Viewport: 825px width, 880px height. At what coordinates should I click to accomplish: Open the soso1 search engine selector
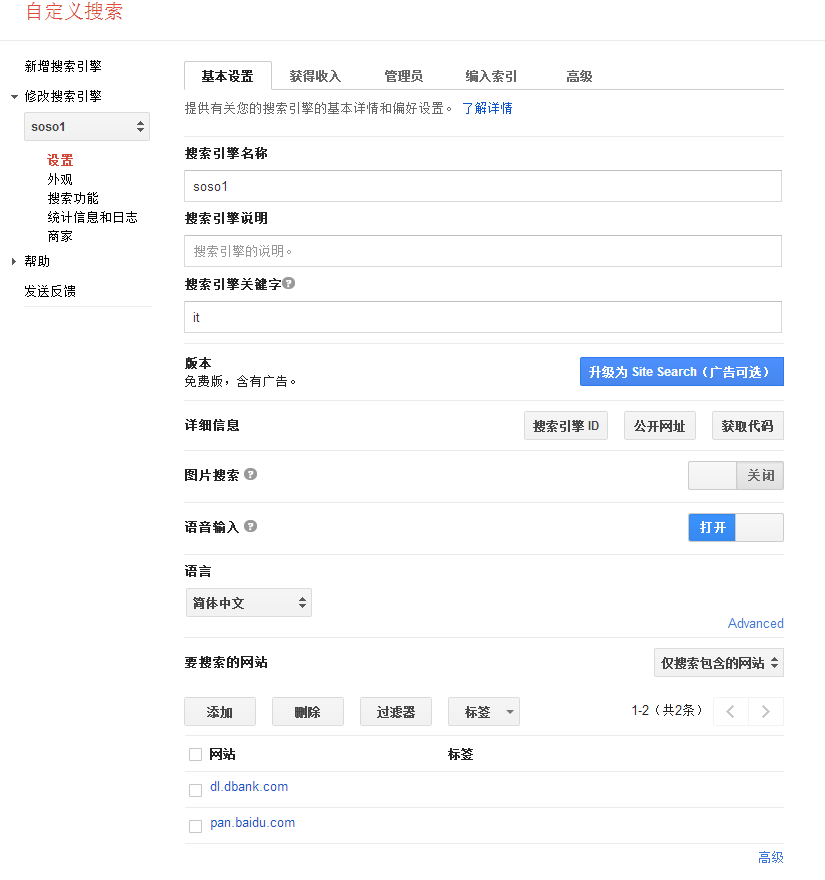coord(86,127)
